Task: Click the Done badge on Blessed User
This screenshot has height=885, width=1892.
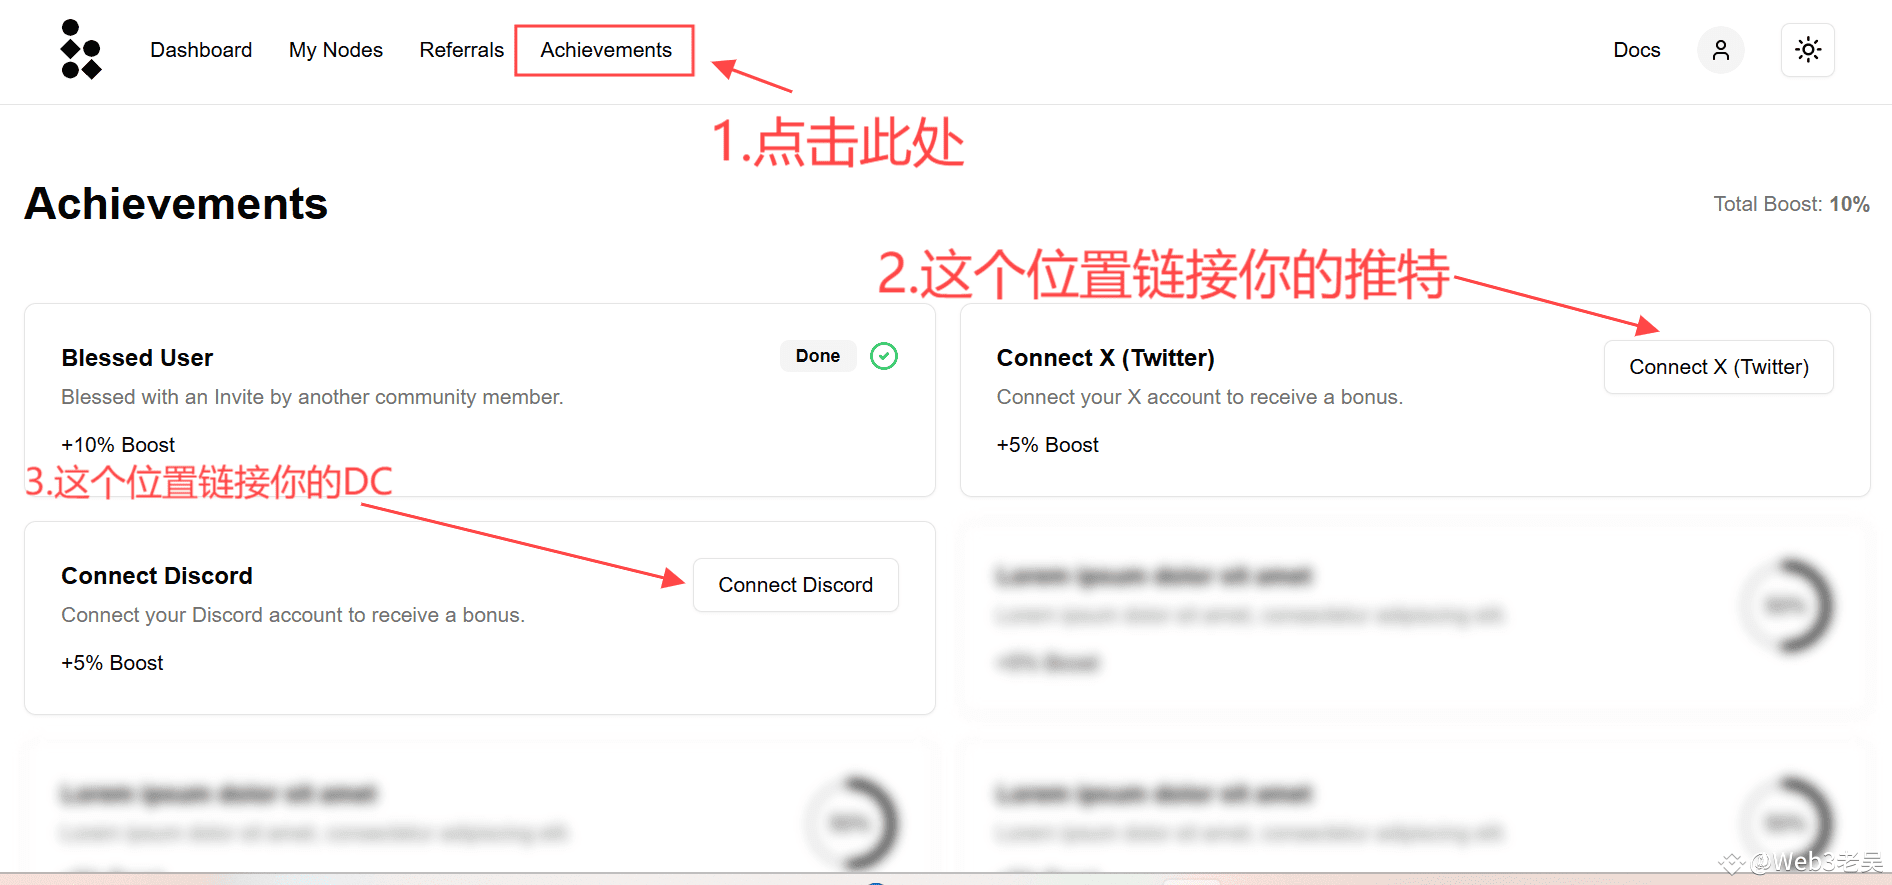Action: [818, 356]
